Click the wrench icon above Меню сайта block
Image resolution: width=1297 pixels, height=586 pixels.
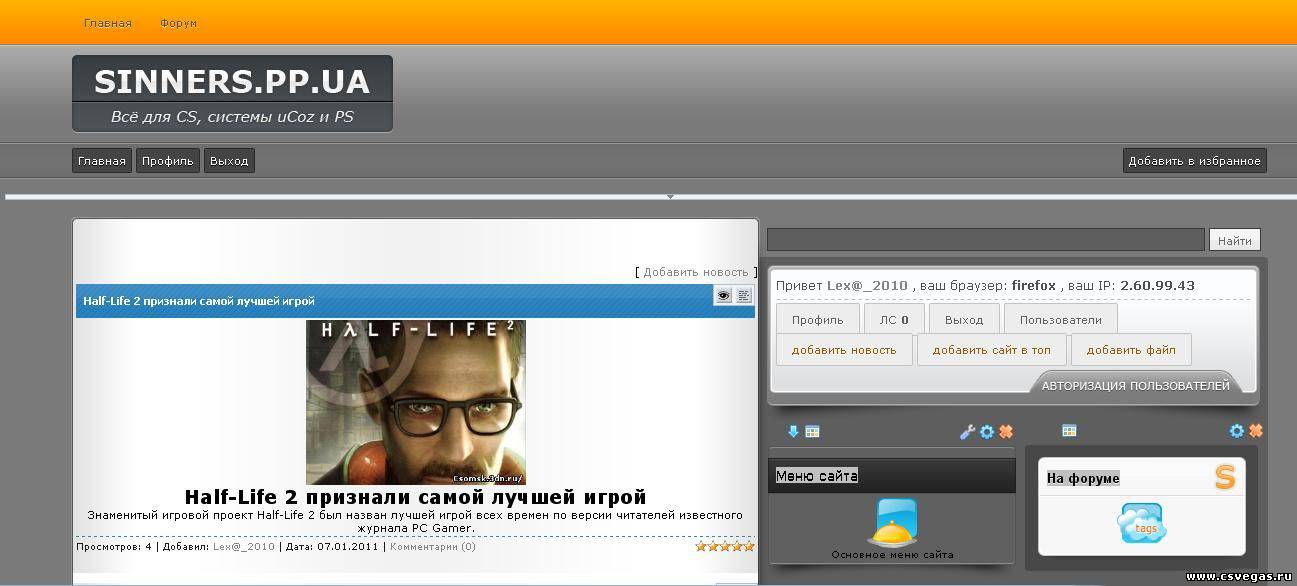point(967,431)
